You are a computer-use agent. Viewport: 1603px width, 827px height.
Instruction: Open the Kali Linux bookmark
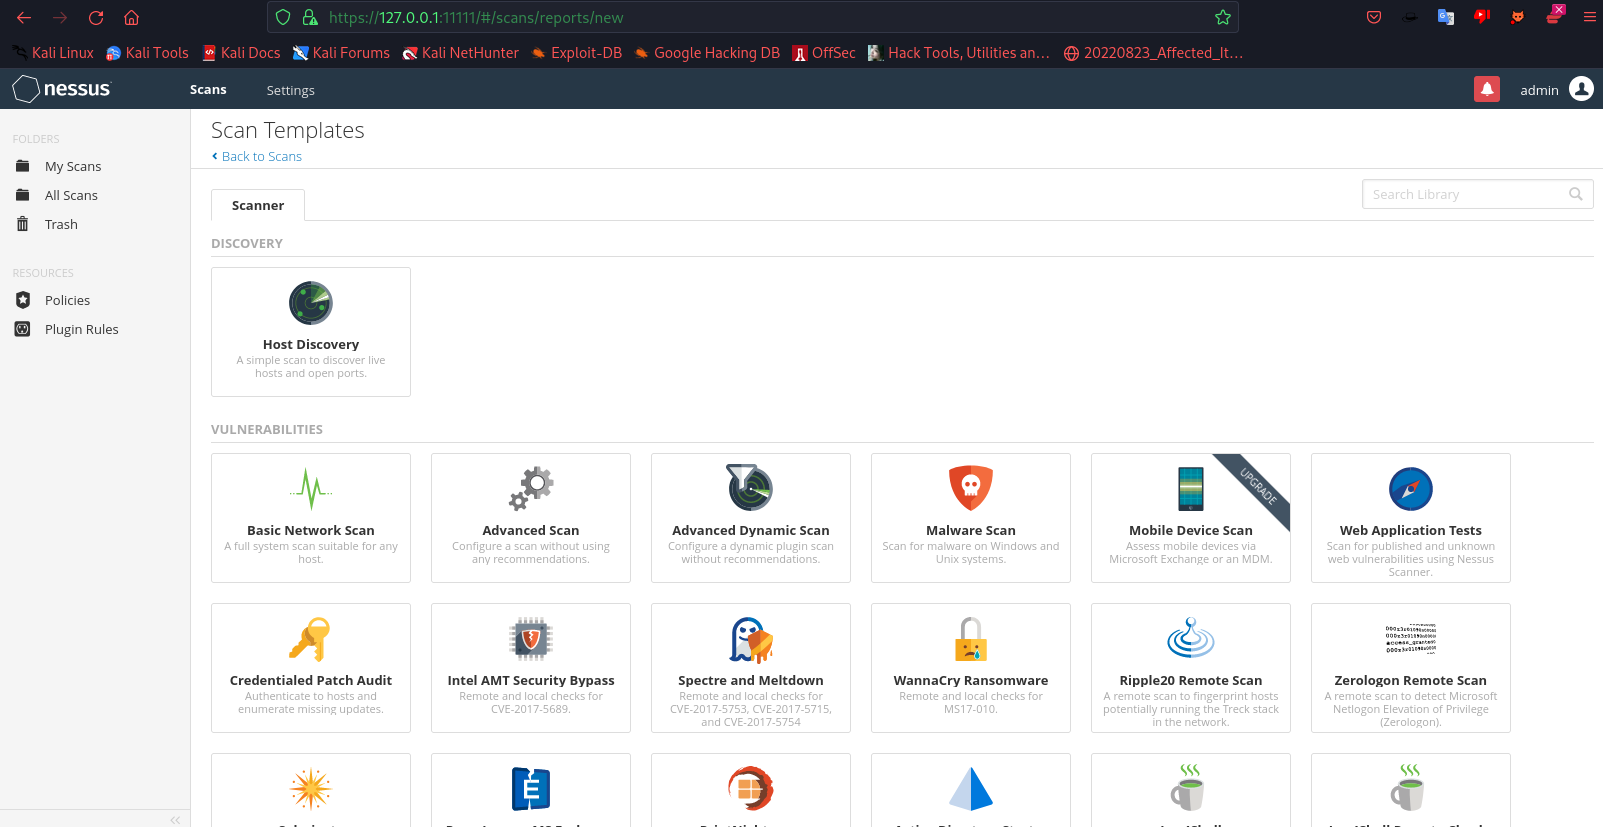(x=53, y=53)
